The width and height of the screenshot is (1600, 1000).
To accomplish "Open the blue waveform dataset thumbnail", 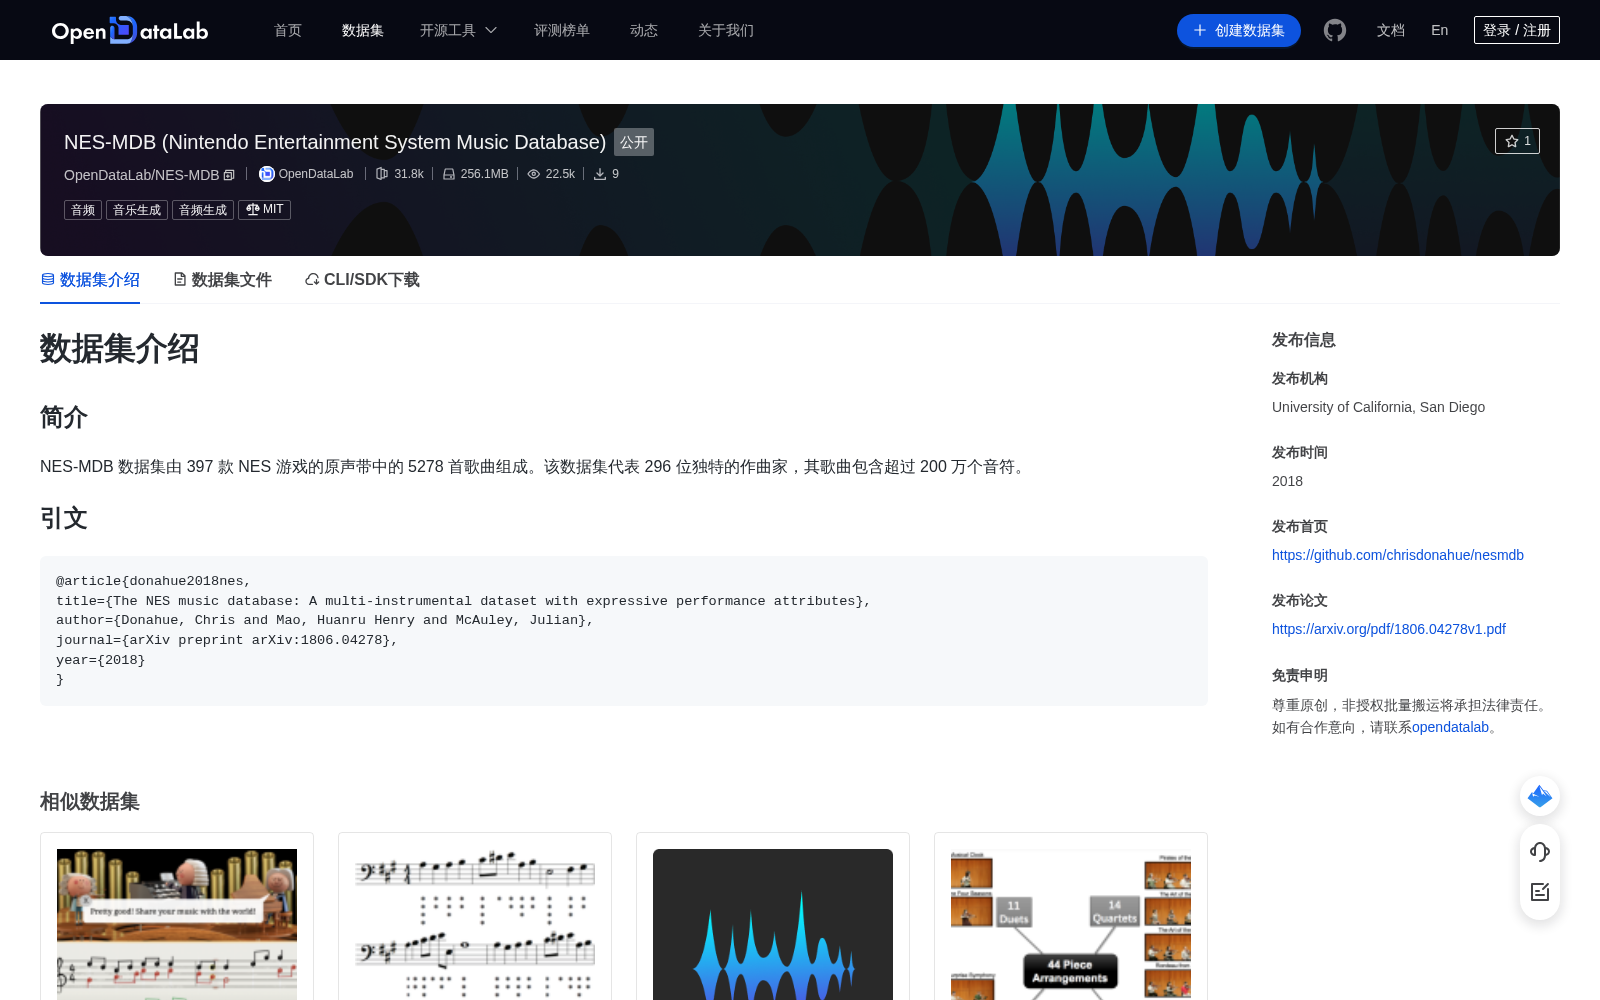I will 773,924.
